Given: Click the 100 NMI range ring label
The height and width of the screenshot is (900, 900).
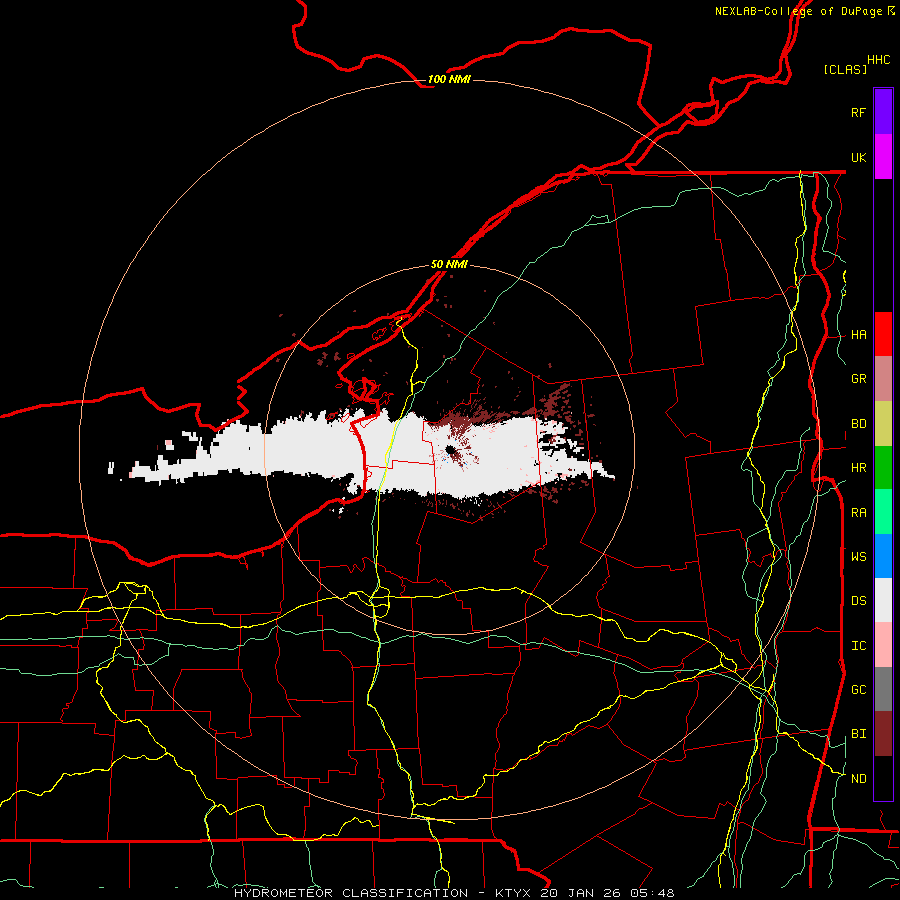Looking at the screenshot, I should pos(449,79).
